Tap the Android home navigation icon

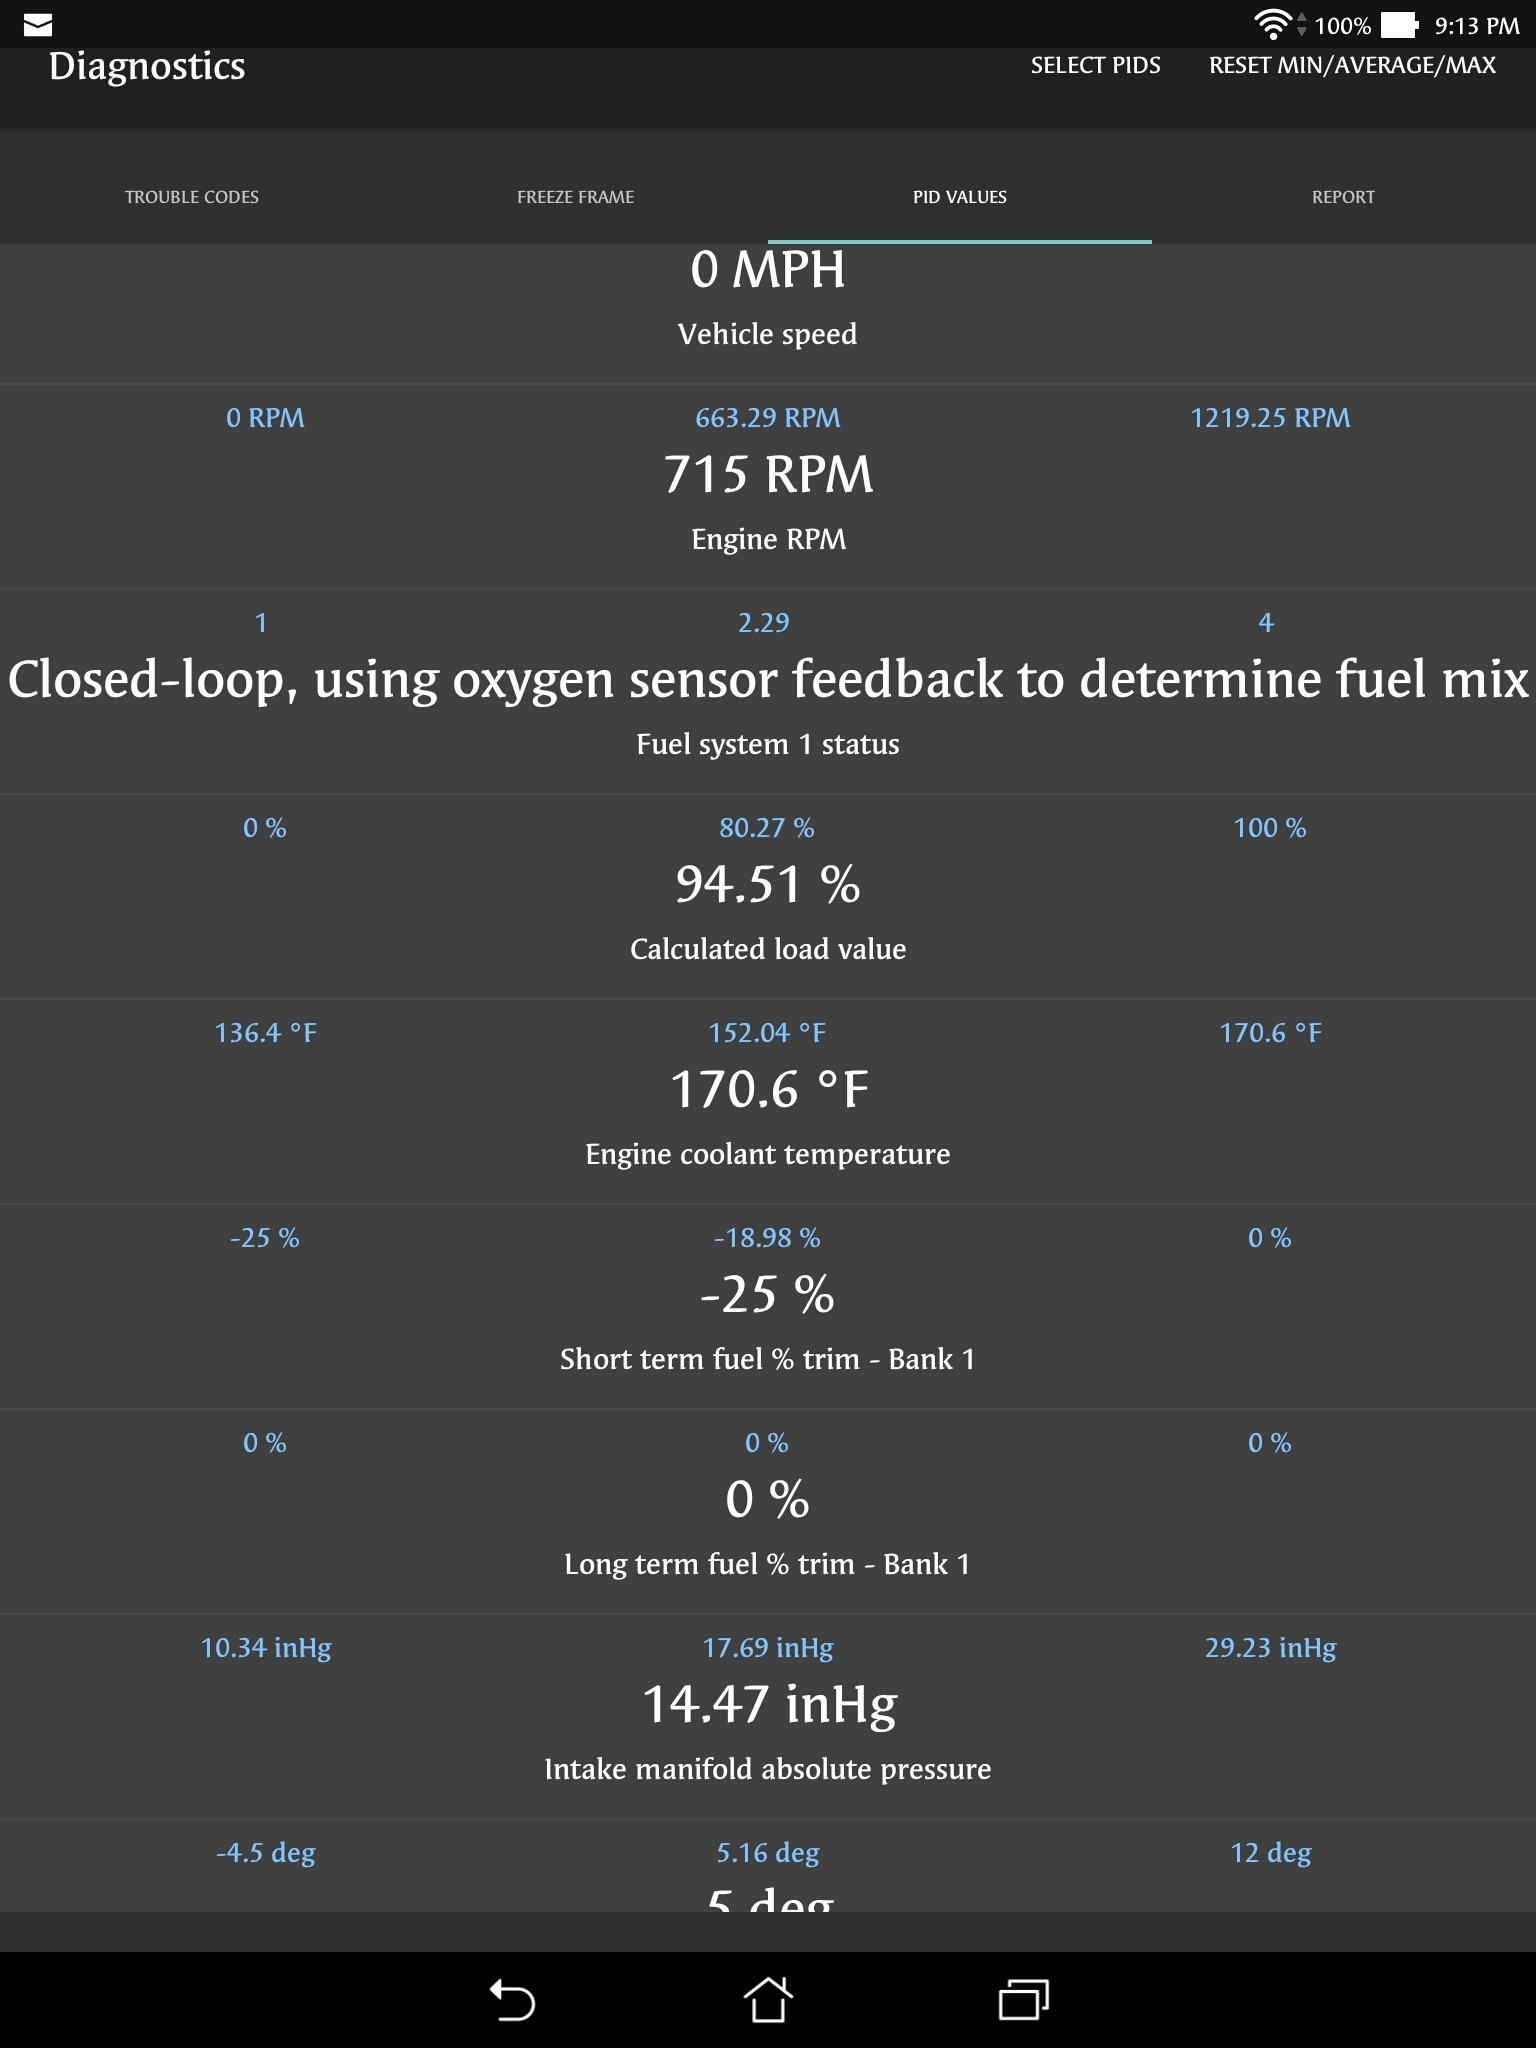(767, 2000)
